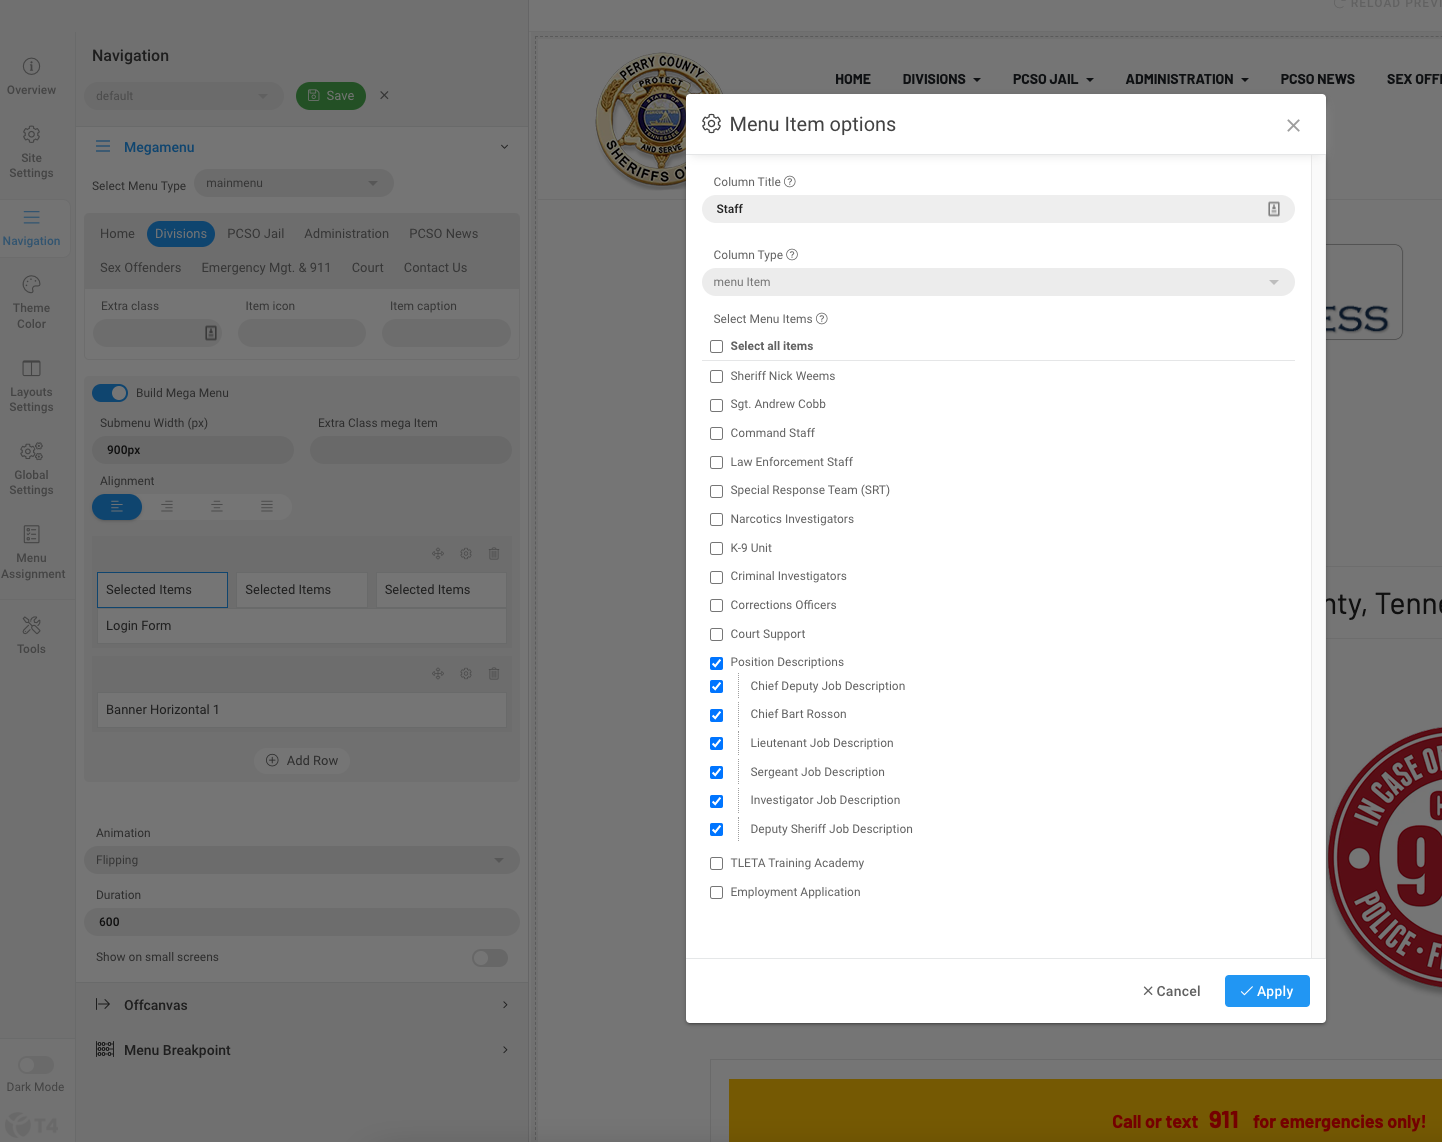
Task: Click the Apply button
Action: [x=1267, y=991]
